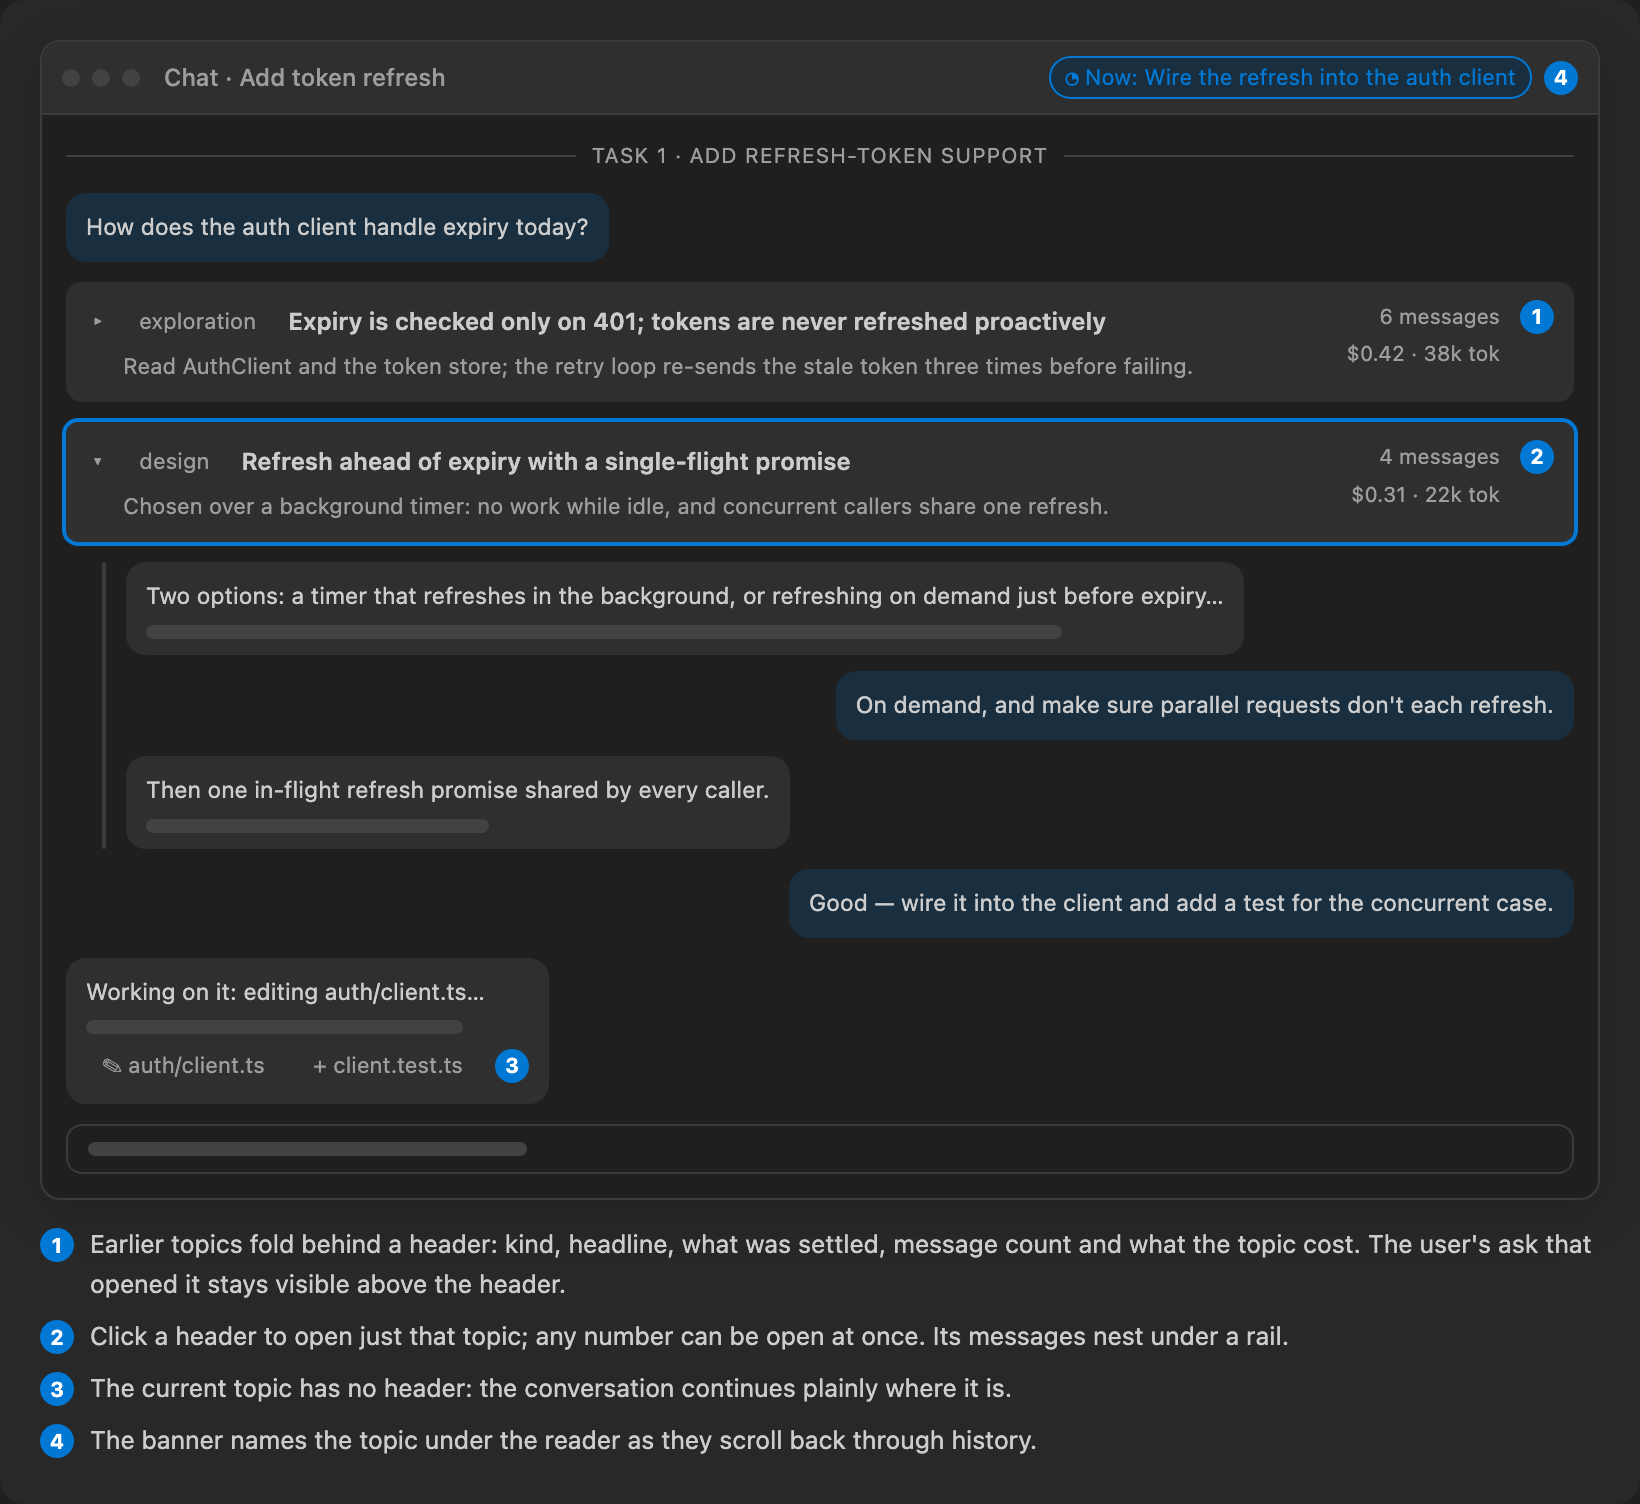Image resolution: width=1640 pixels, height=1504 pixels.
Task: Click the 'Two options: a timer' message bubble
Action: (x=685, y=608)
